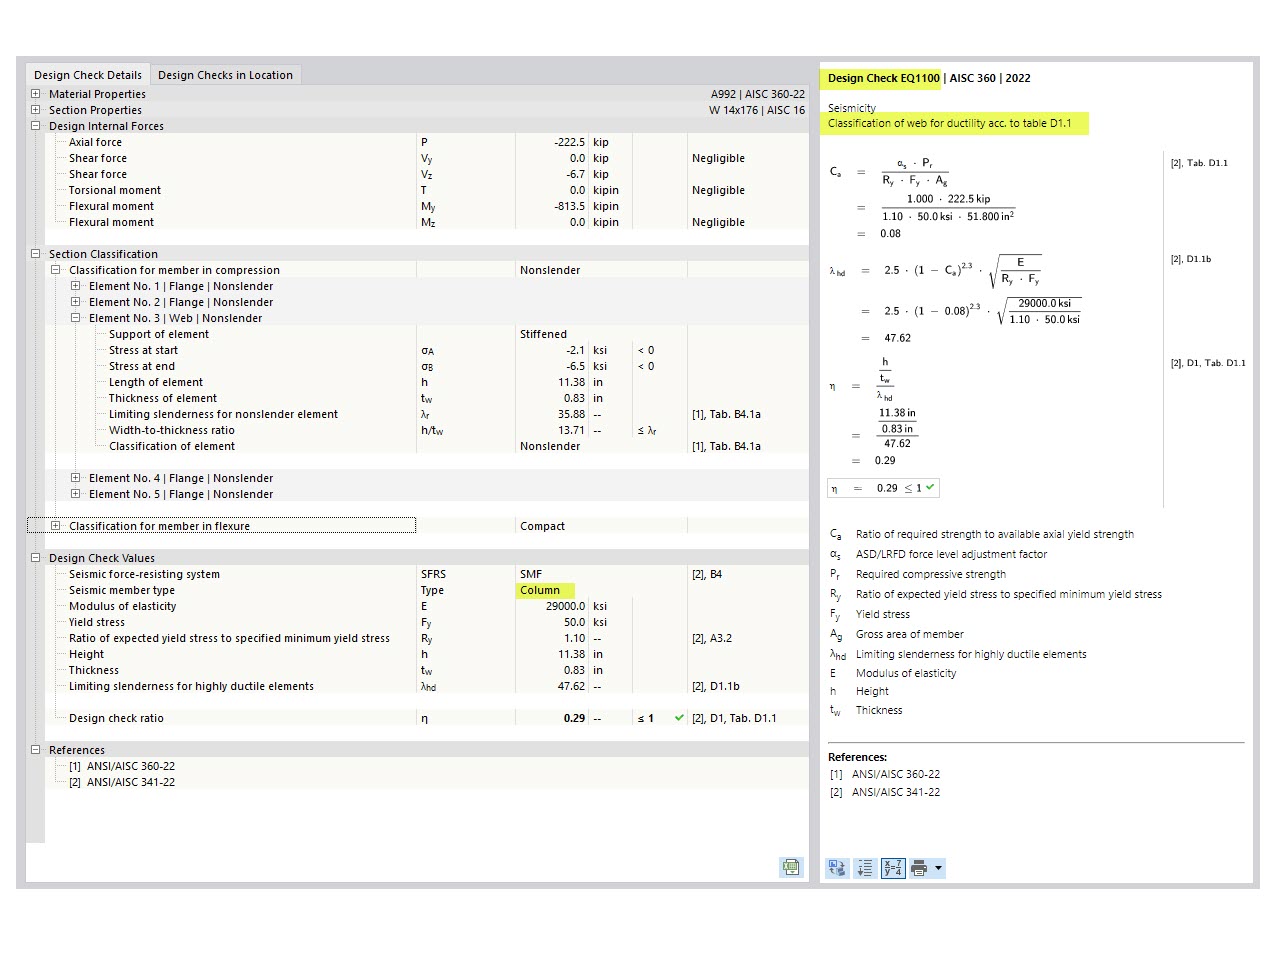Open the print report options

[918, 868]
